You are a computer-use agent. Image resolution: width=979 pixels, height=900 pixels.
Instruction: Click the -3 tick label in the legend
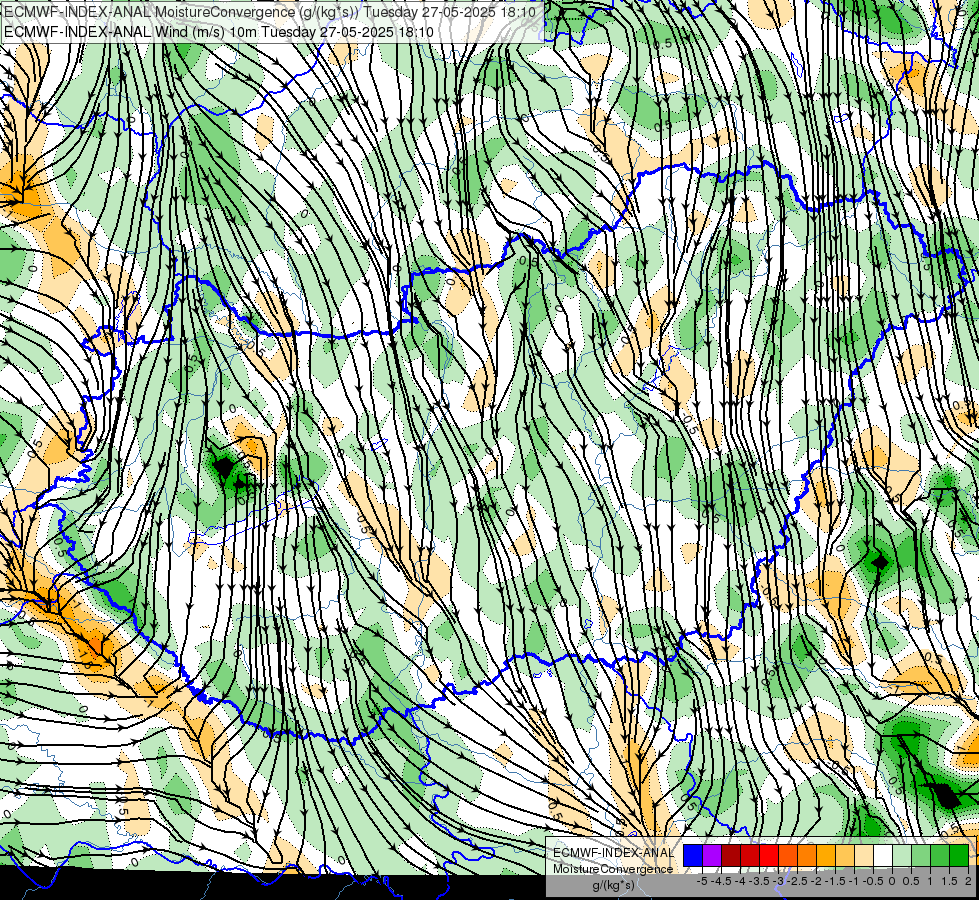coord(778,881)
